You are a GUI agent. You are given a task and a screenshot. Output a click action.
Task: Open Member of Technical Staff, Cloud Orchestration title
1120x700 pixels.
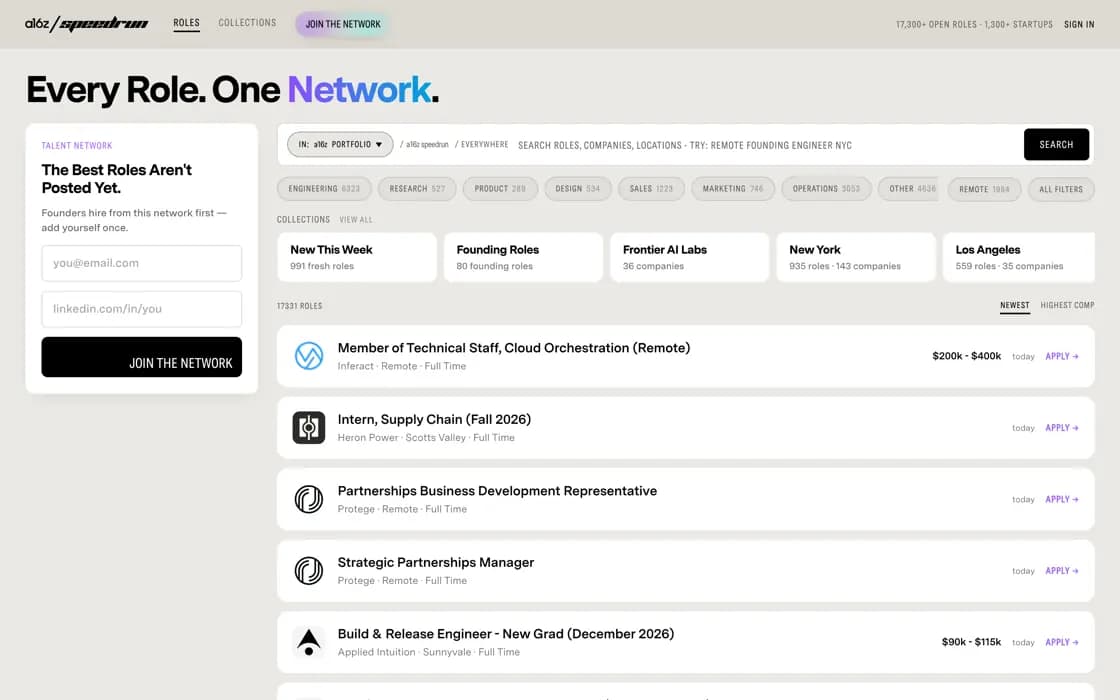(x=514, y=348)
